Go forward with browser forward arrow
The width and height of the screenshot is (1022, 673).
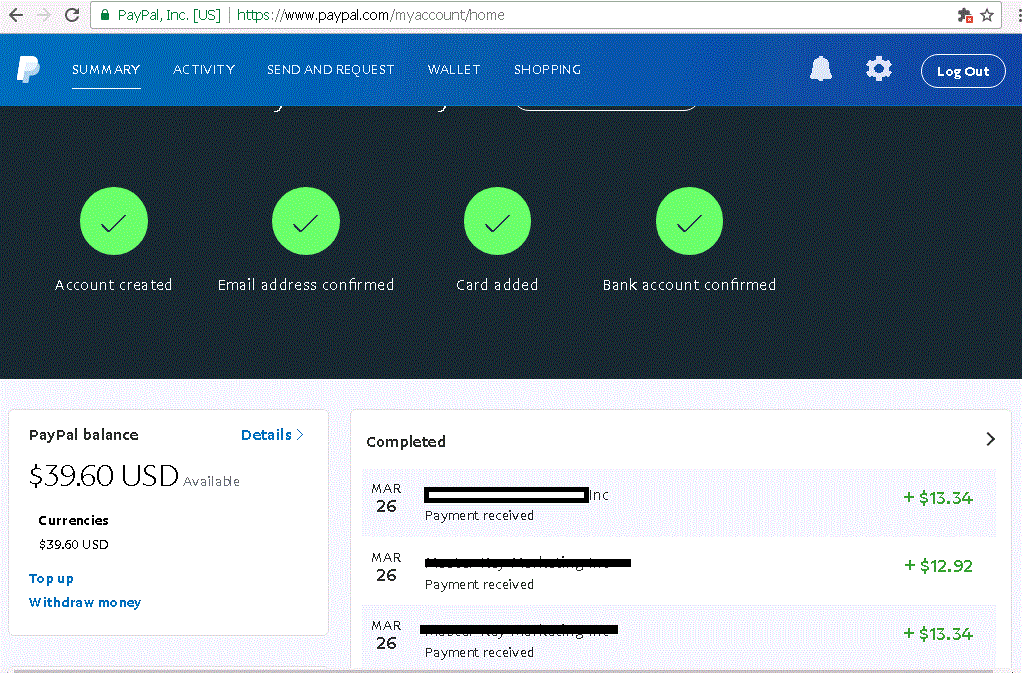44,15
